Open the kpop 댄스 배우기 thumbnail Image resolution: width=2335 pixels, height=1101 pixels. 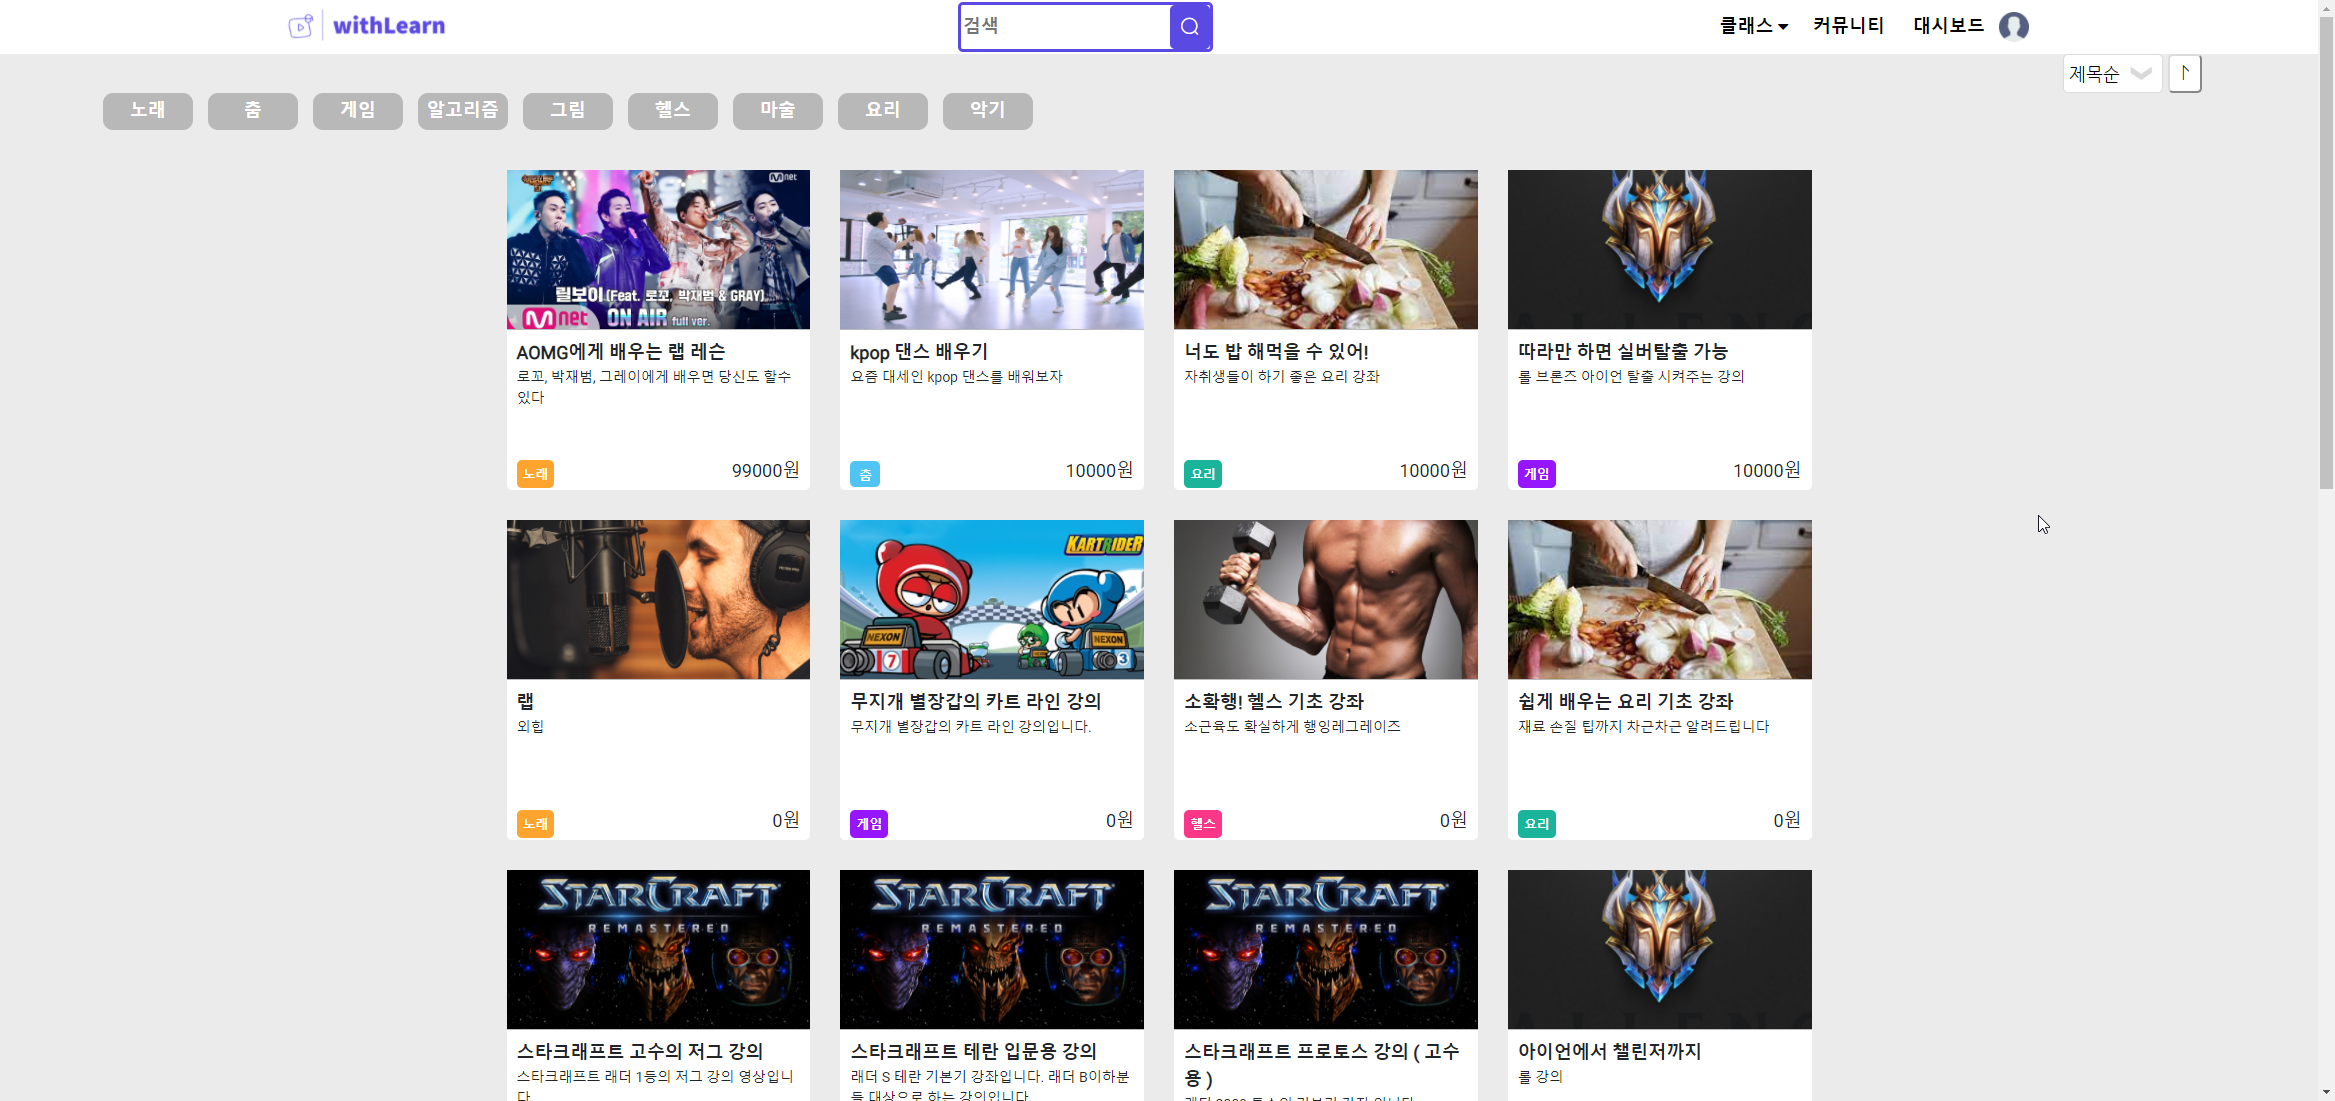pos(991,249)
